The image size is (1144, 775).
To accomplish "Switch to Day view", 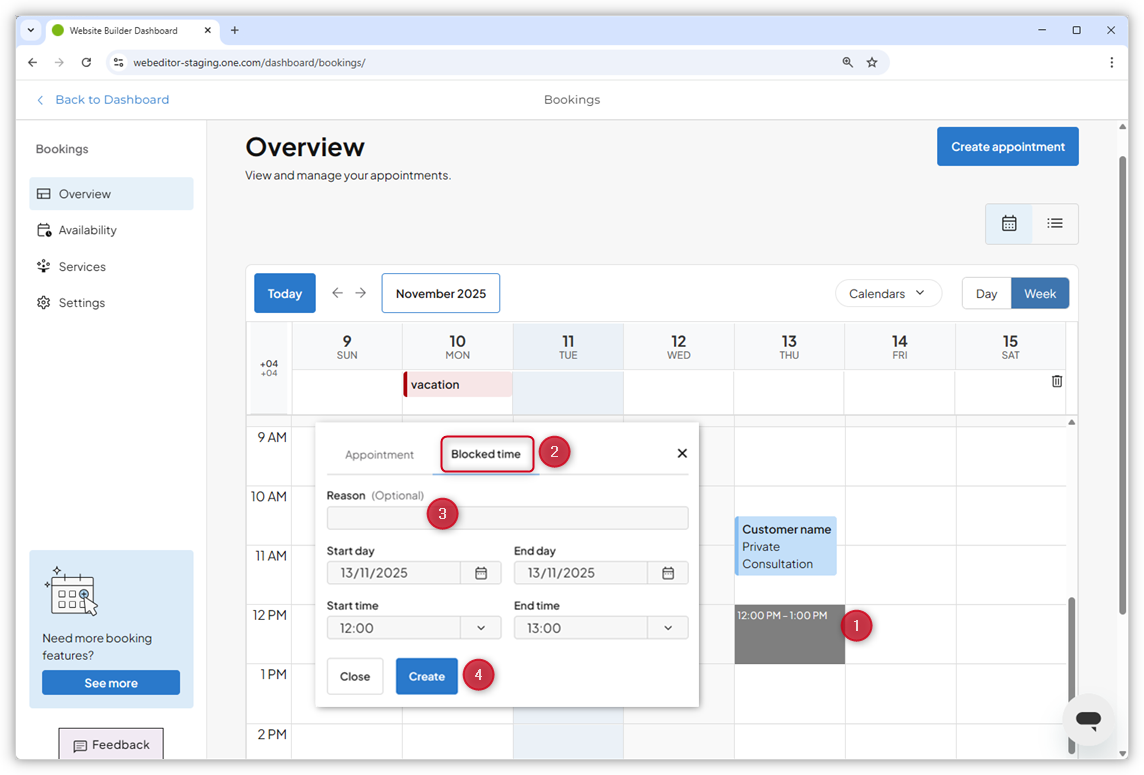I will 986,293.
